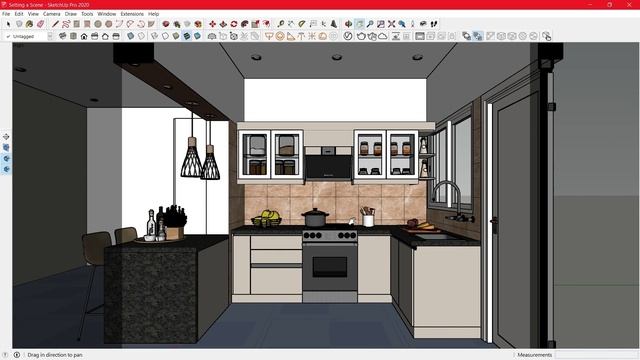Open the V-Ray Asset Editor
640x360 pixels.
pyautogui.click(x=348, y=36)
